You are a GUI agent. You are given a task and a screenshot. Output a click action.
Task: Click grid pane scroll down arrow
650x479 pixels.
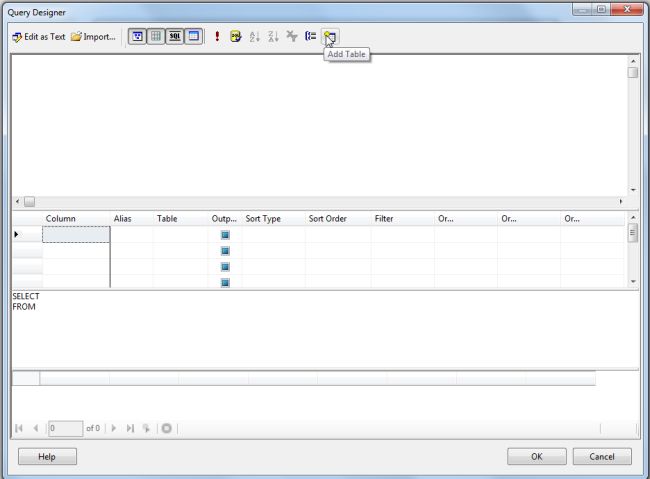[633, 282]
